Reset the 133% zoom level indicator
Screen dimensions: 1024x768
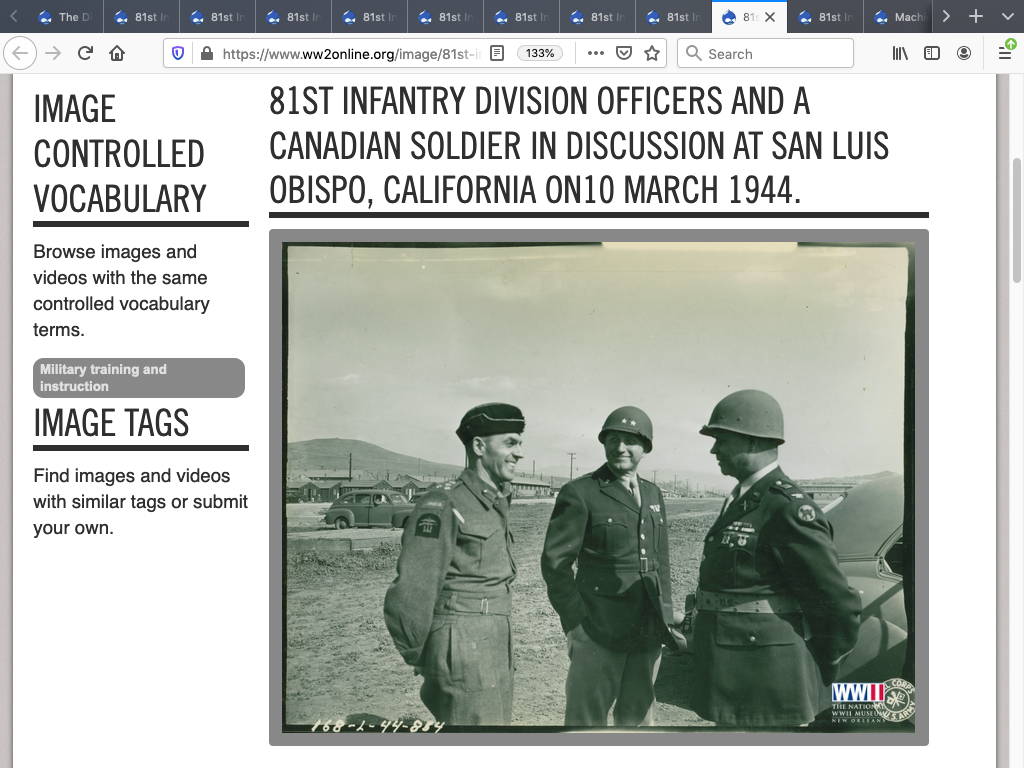click(x=540, y=54)
